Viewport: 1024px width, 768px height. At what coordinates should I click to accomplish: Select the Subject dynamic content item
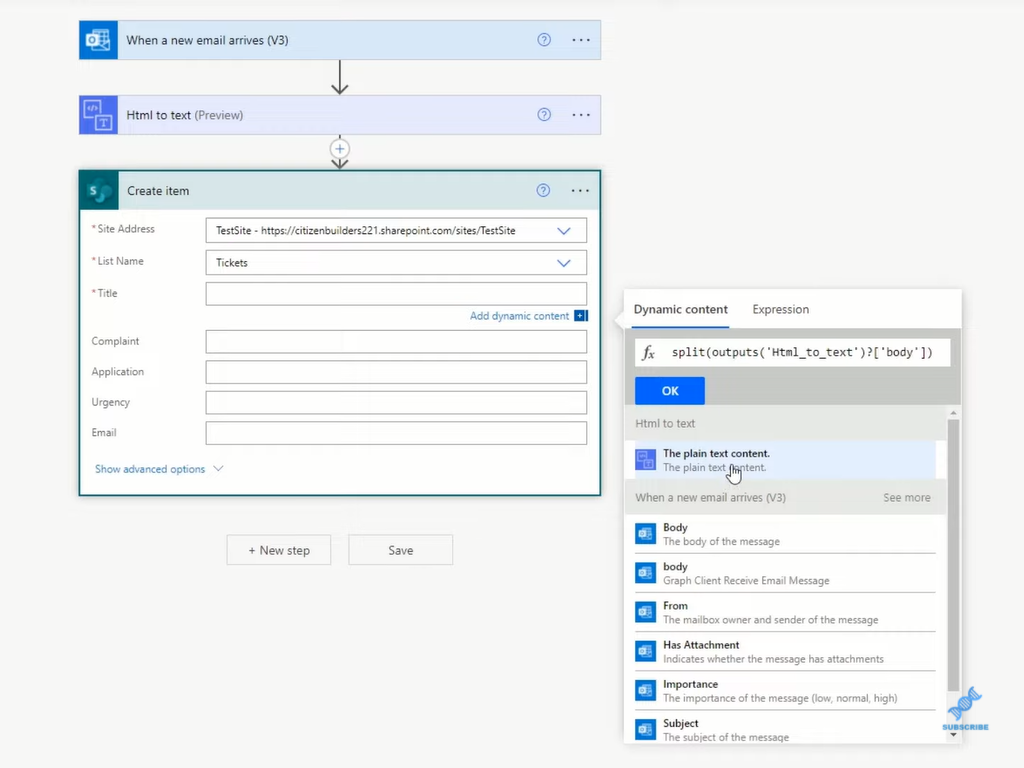tap(785, 729)
